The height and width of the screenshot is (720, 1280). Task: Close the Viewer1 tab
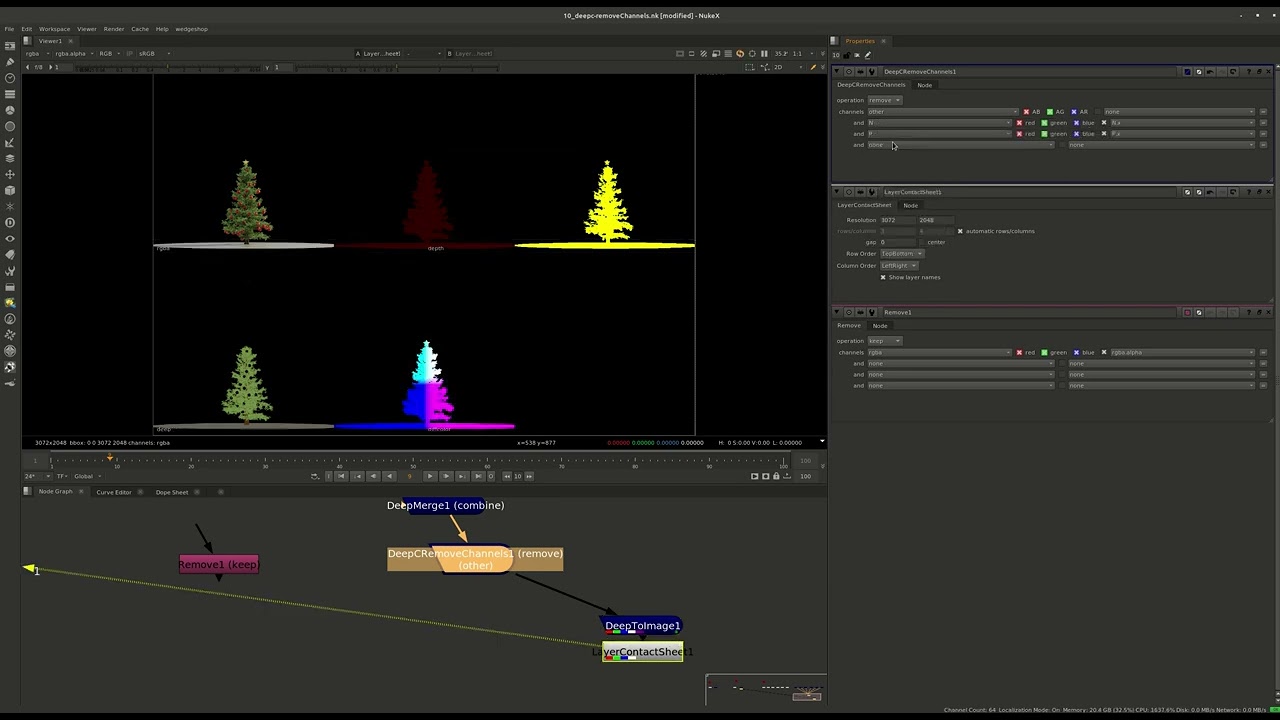click(x=70, y=41)
